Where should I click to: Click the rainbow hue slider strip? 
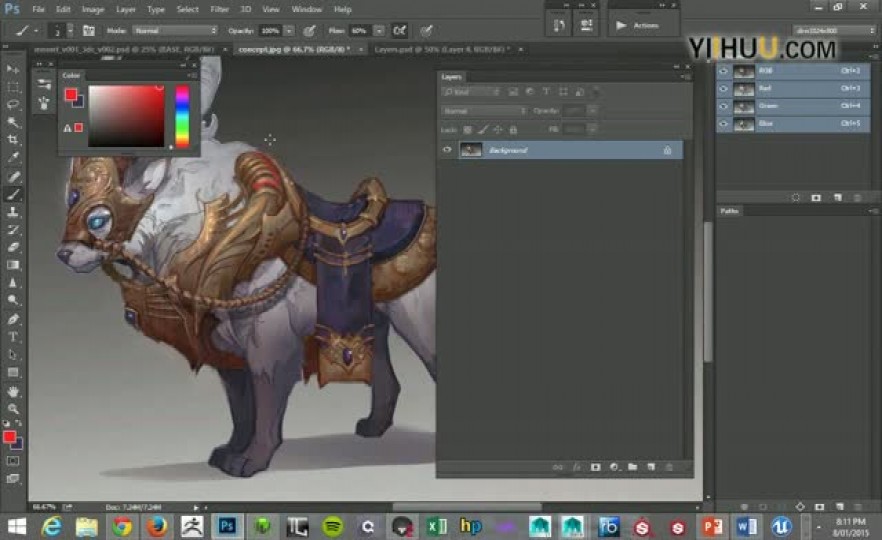[182, 116]
